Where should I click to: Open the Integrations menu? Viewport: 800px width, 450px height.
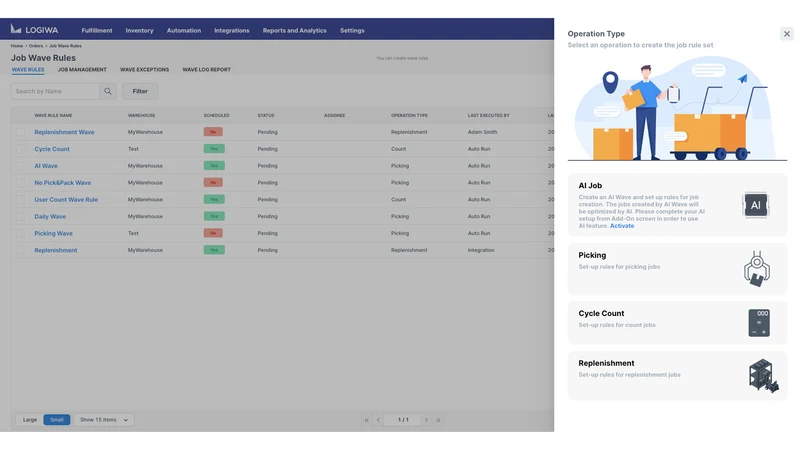pyautogui.click(x=232, y=31)
